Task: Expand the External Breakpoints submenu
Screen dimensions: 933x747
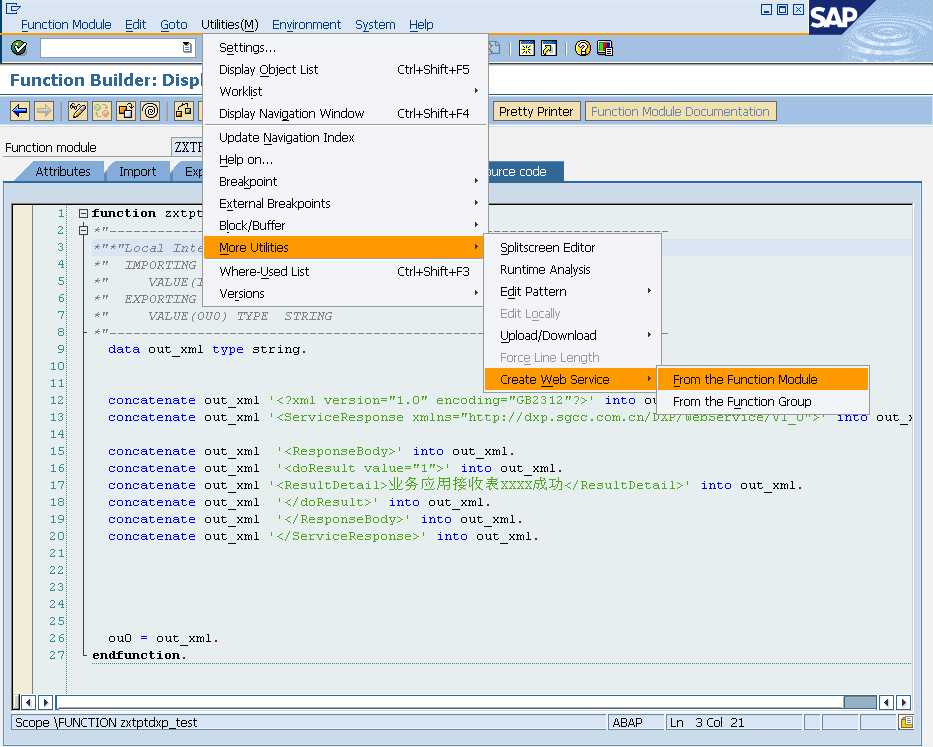Action: pos(344,204)
